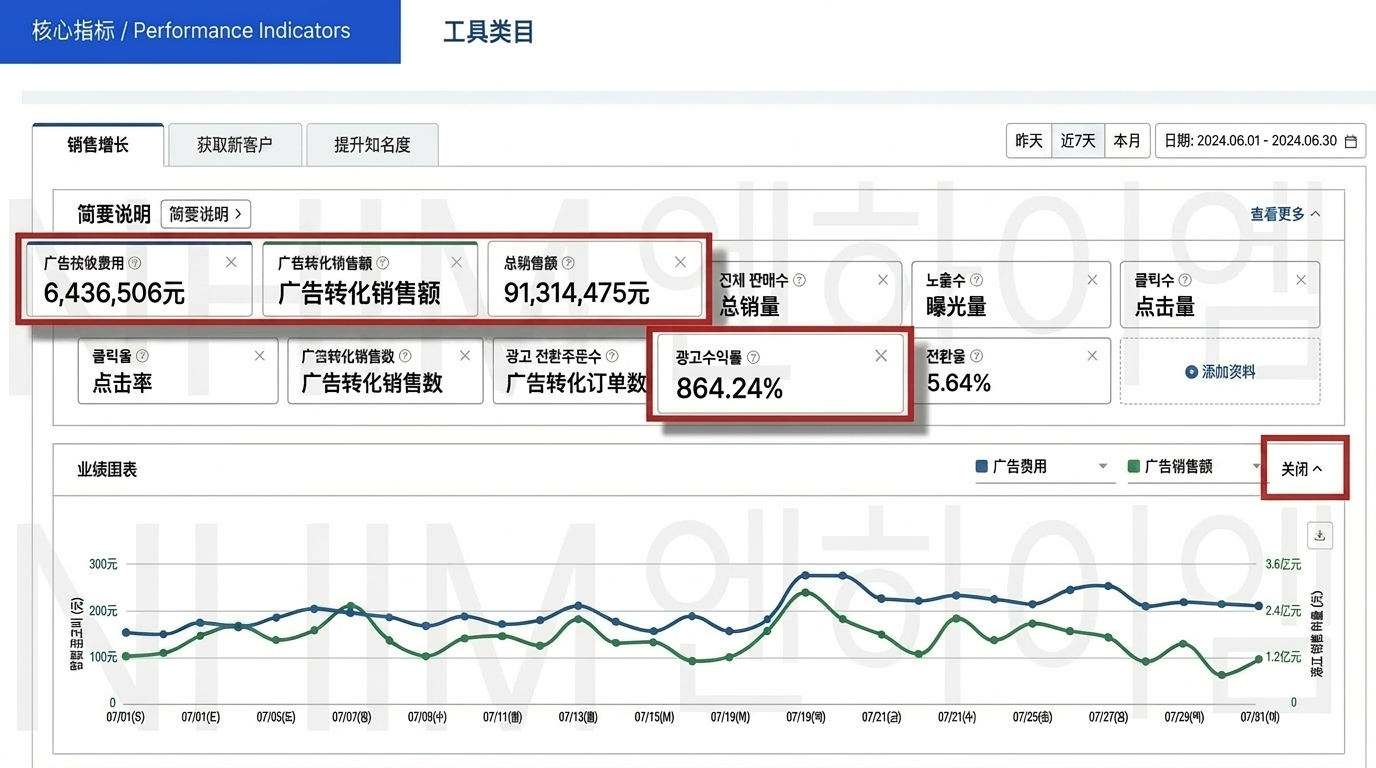The image size is (1376, 768).
Task: Select the 近7天 time range
Action: coord(1078,141)
